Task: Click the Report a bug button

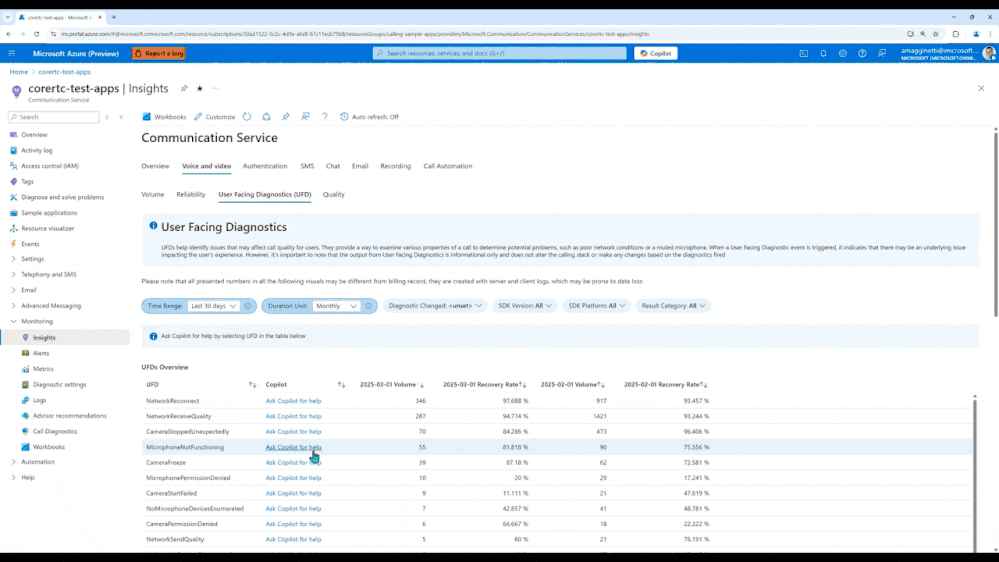Action: 159,54
